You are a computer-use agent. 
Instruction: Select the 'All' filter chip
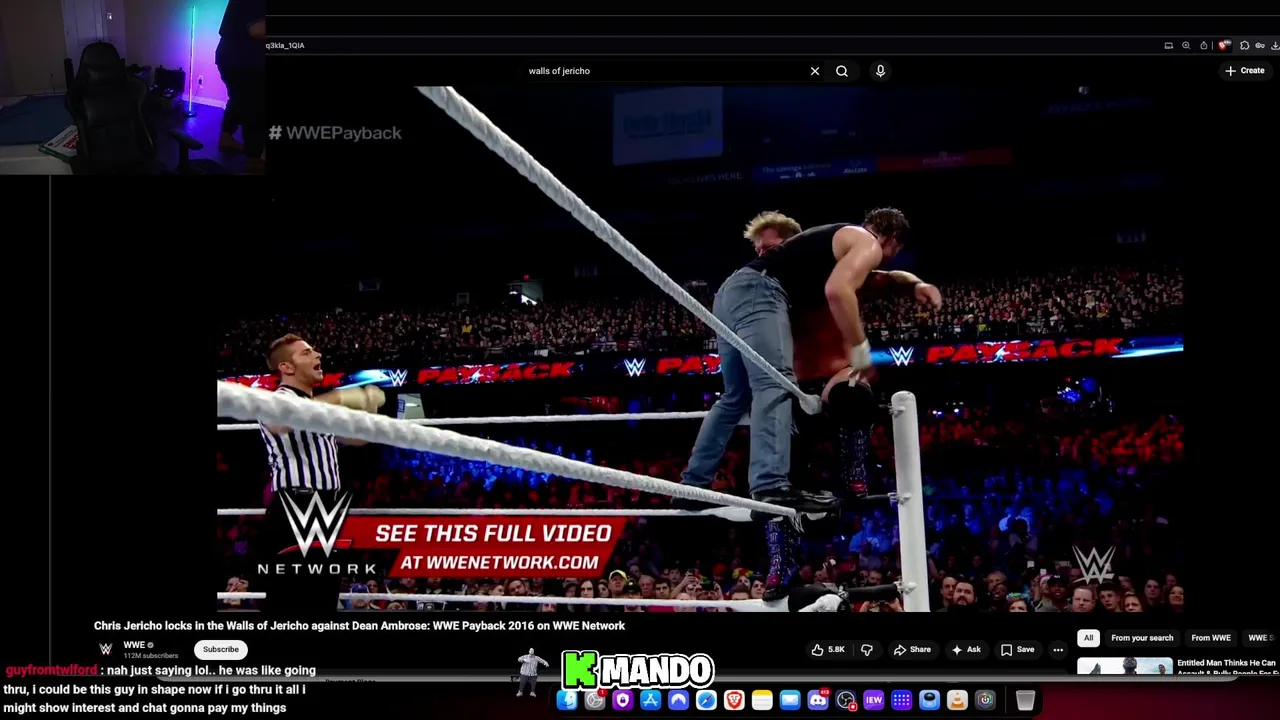[1088, 638]
